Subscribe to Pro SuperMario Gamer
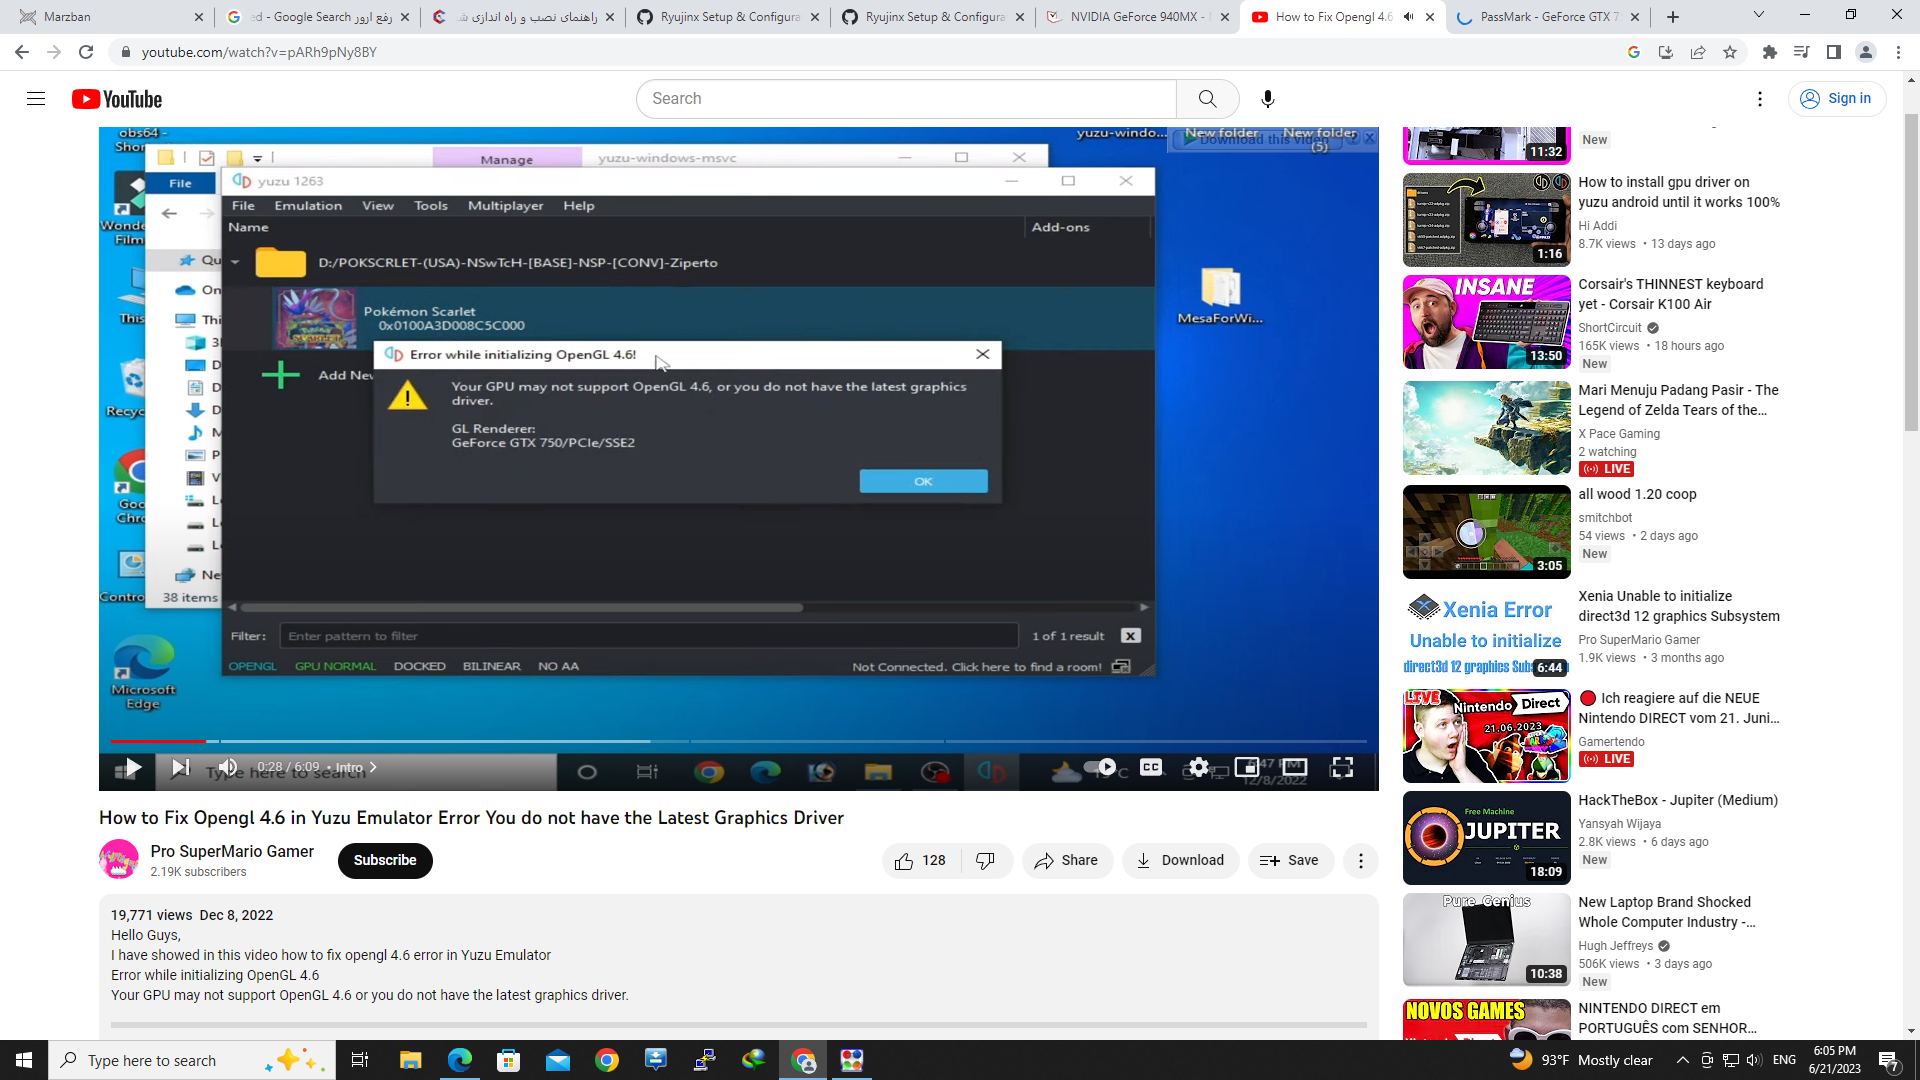Image resolution: width=1920 pixels, height=1080 pixels. click(x=385, y=861)
